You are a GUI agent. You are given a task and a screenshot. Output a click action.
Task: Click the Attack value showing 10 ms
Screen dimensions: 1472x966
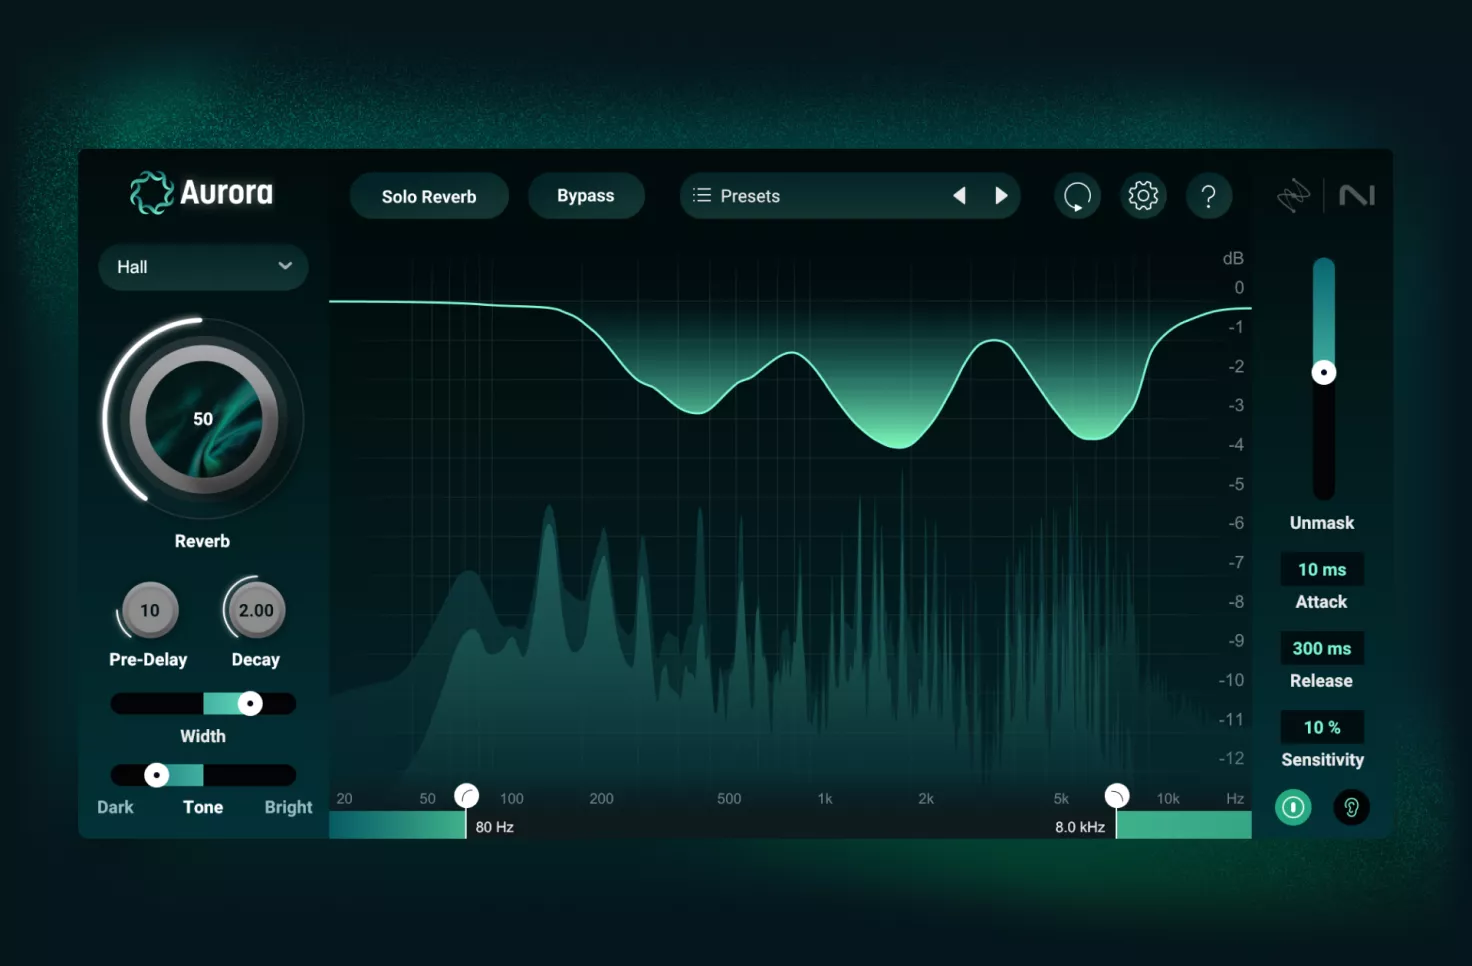click(x=1322, y=569)
